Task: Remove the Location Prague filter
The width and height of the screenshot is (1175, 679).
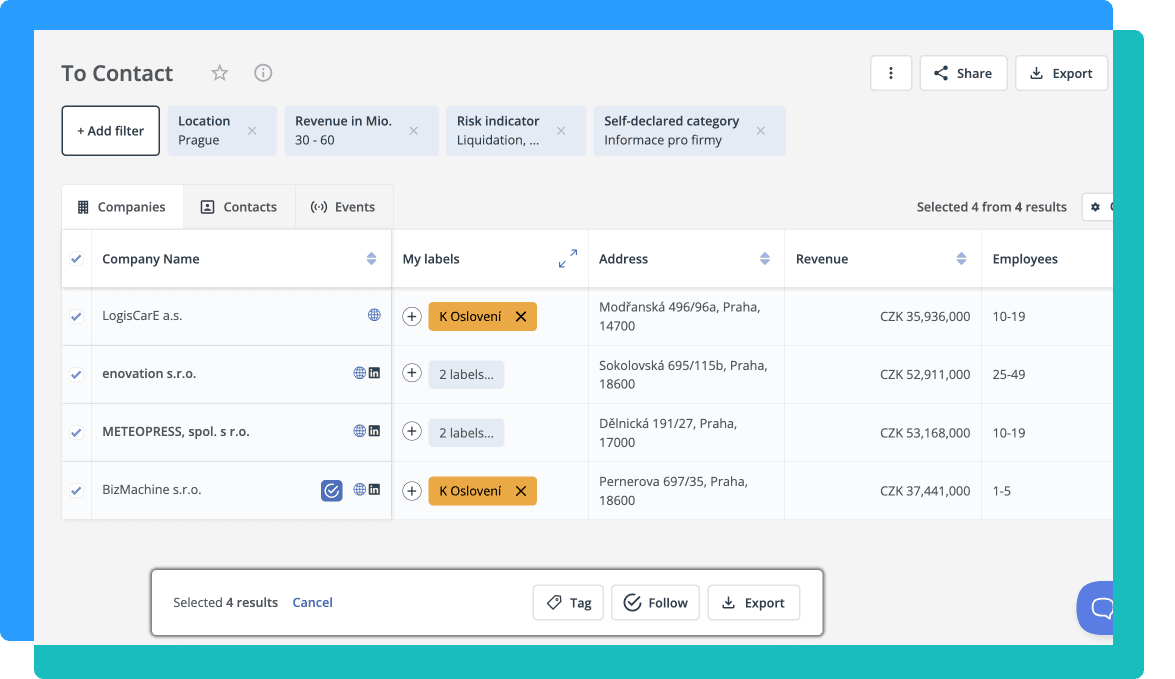Action: coord(253,130)
